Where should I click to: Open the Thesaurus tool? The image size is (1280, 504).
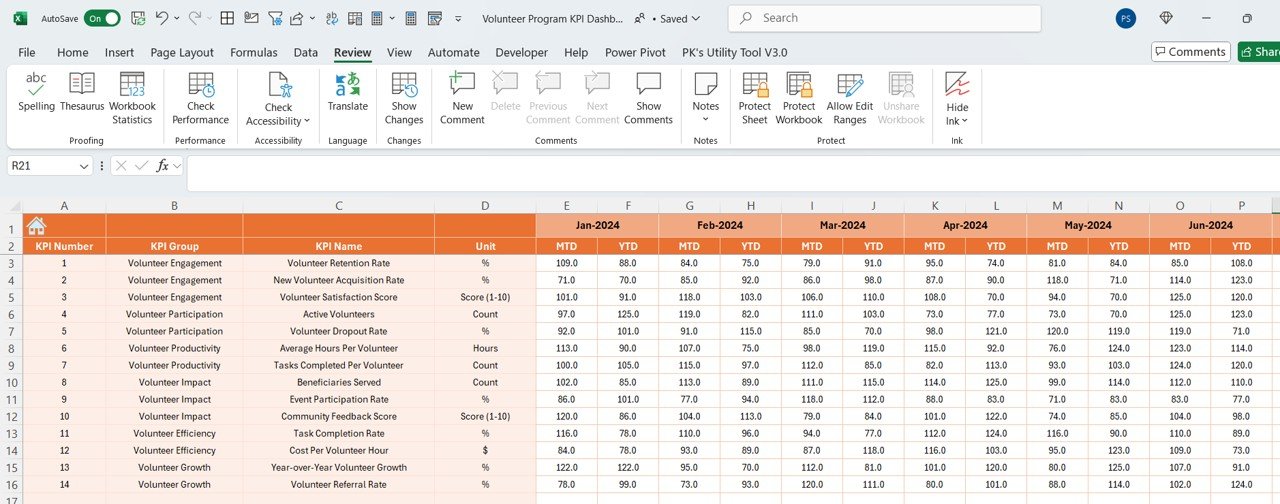tap(82, 92)
